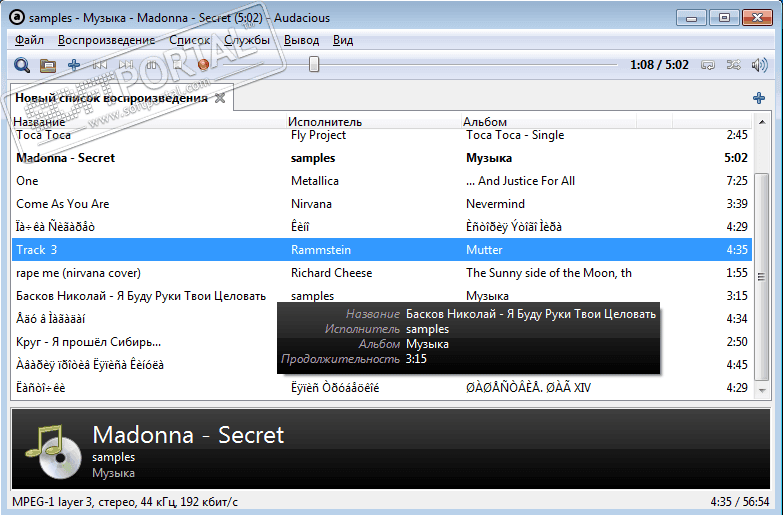This screenshot has height=515, width=783.
Task: Click the open files folder icon
Action: (x=48, y=65)
